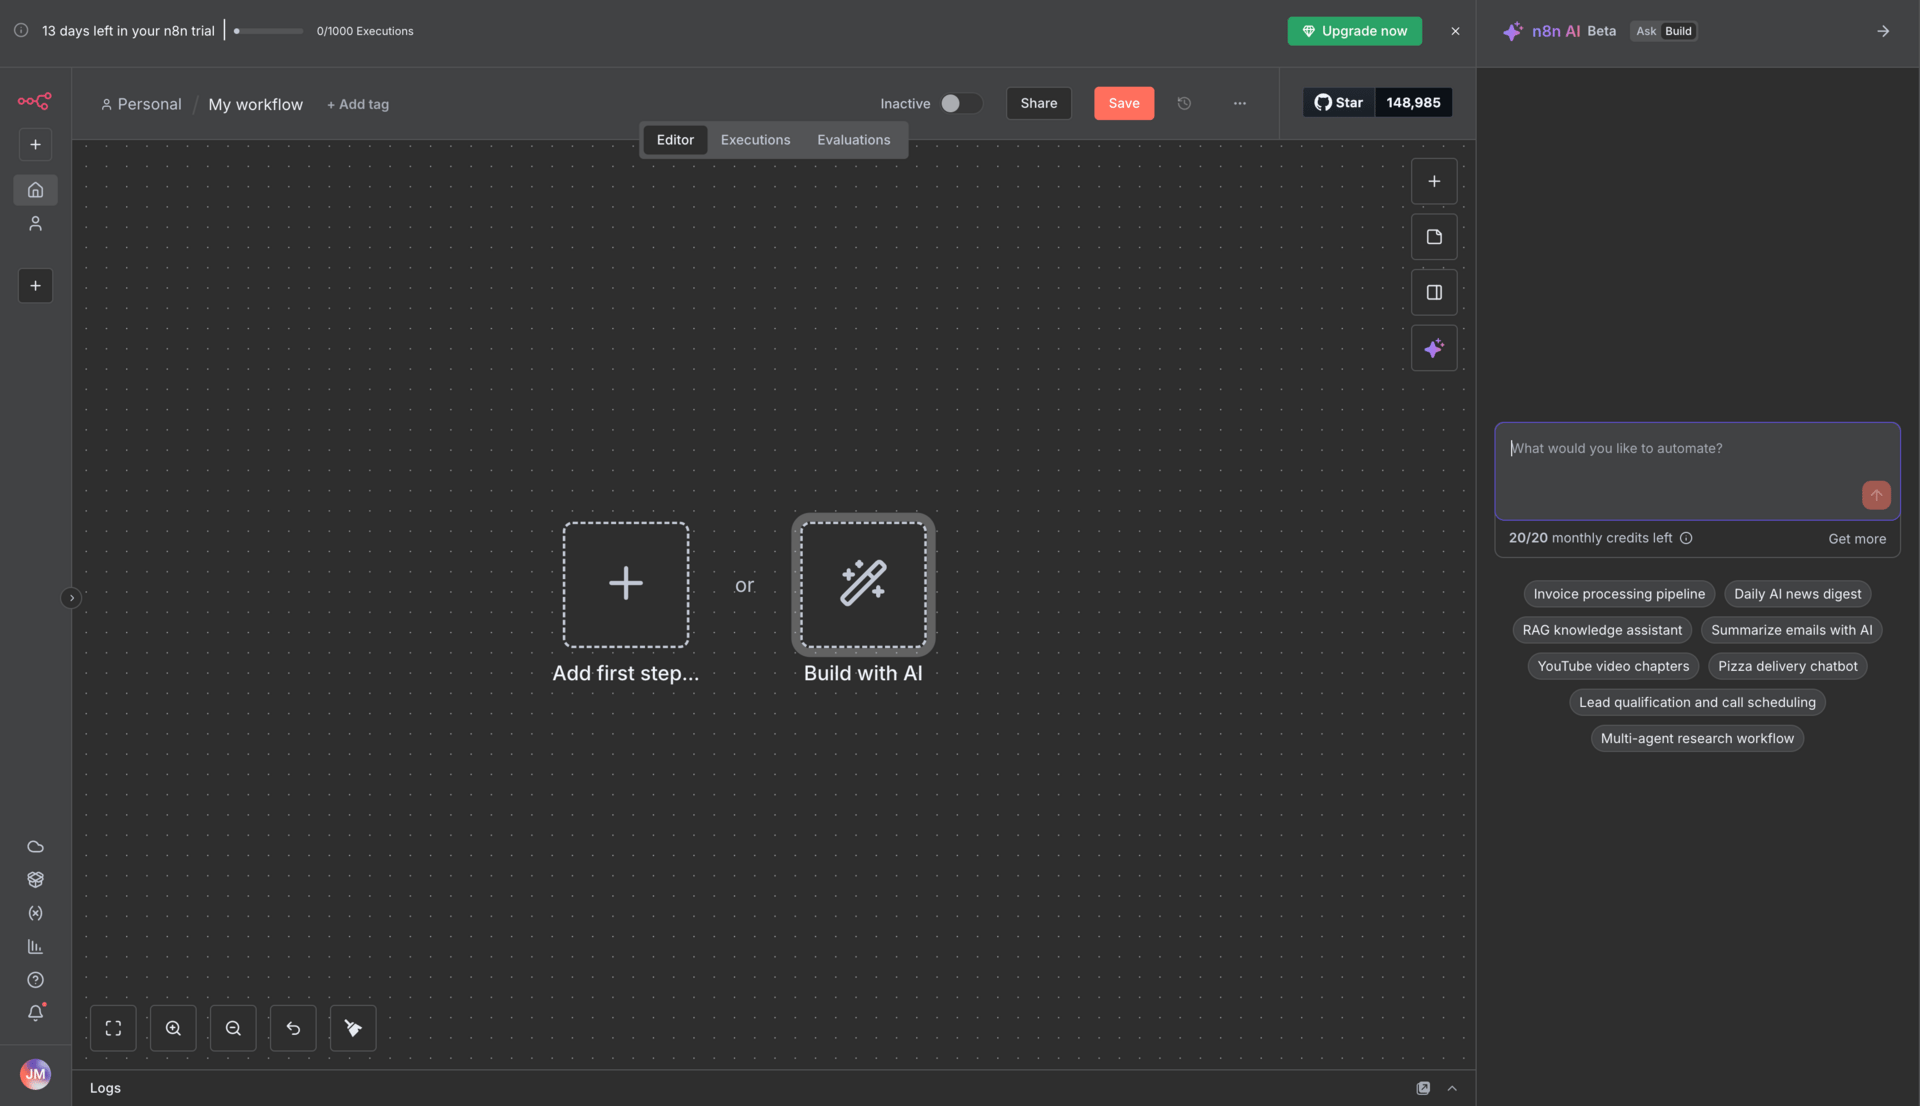The height and width of the screenshot is (1106, 1920).
Task: Open the Insights chart icon in sidebar
Action: pyautogui.click(x=35, y=946)
